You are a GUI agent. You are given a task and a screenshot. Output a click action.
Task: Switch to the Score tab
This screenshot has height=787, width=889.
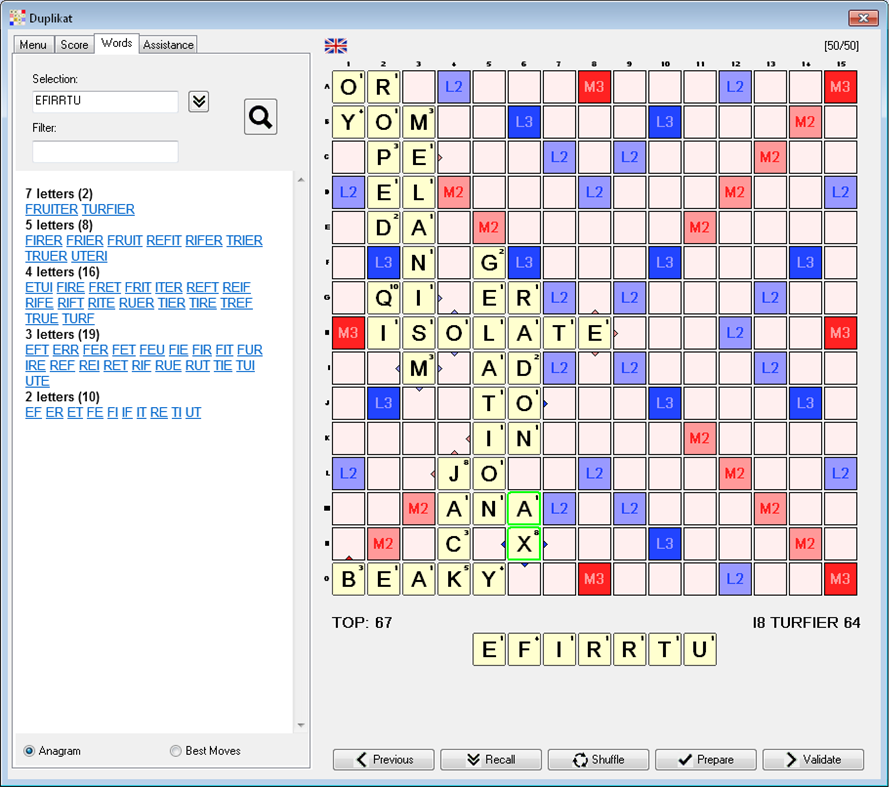[74, 44]
